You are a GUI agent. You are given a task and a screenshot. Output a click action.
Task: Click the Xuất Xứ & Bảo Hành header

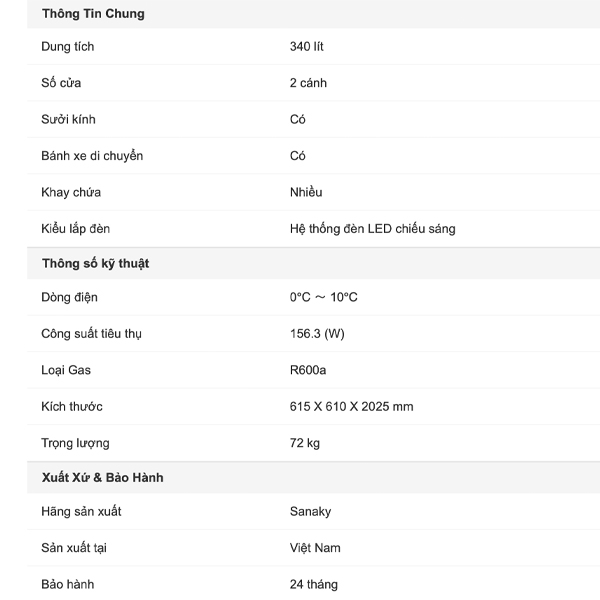coord(103,477)
